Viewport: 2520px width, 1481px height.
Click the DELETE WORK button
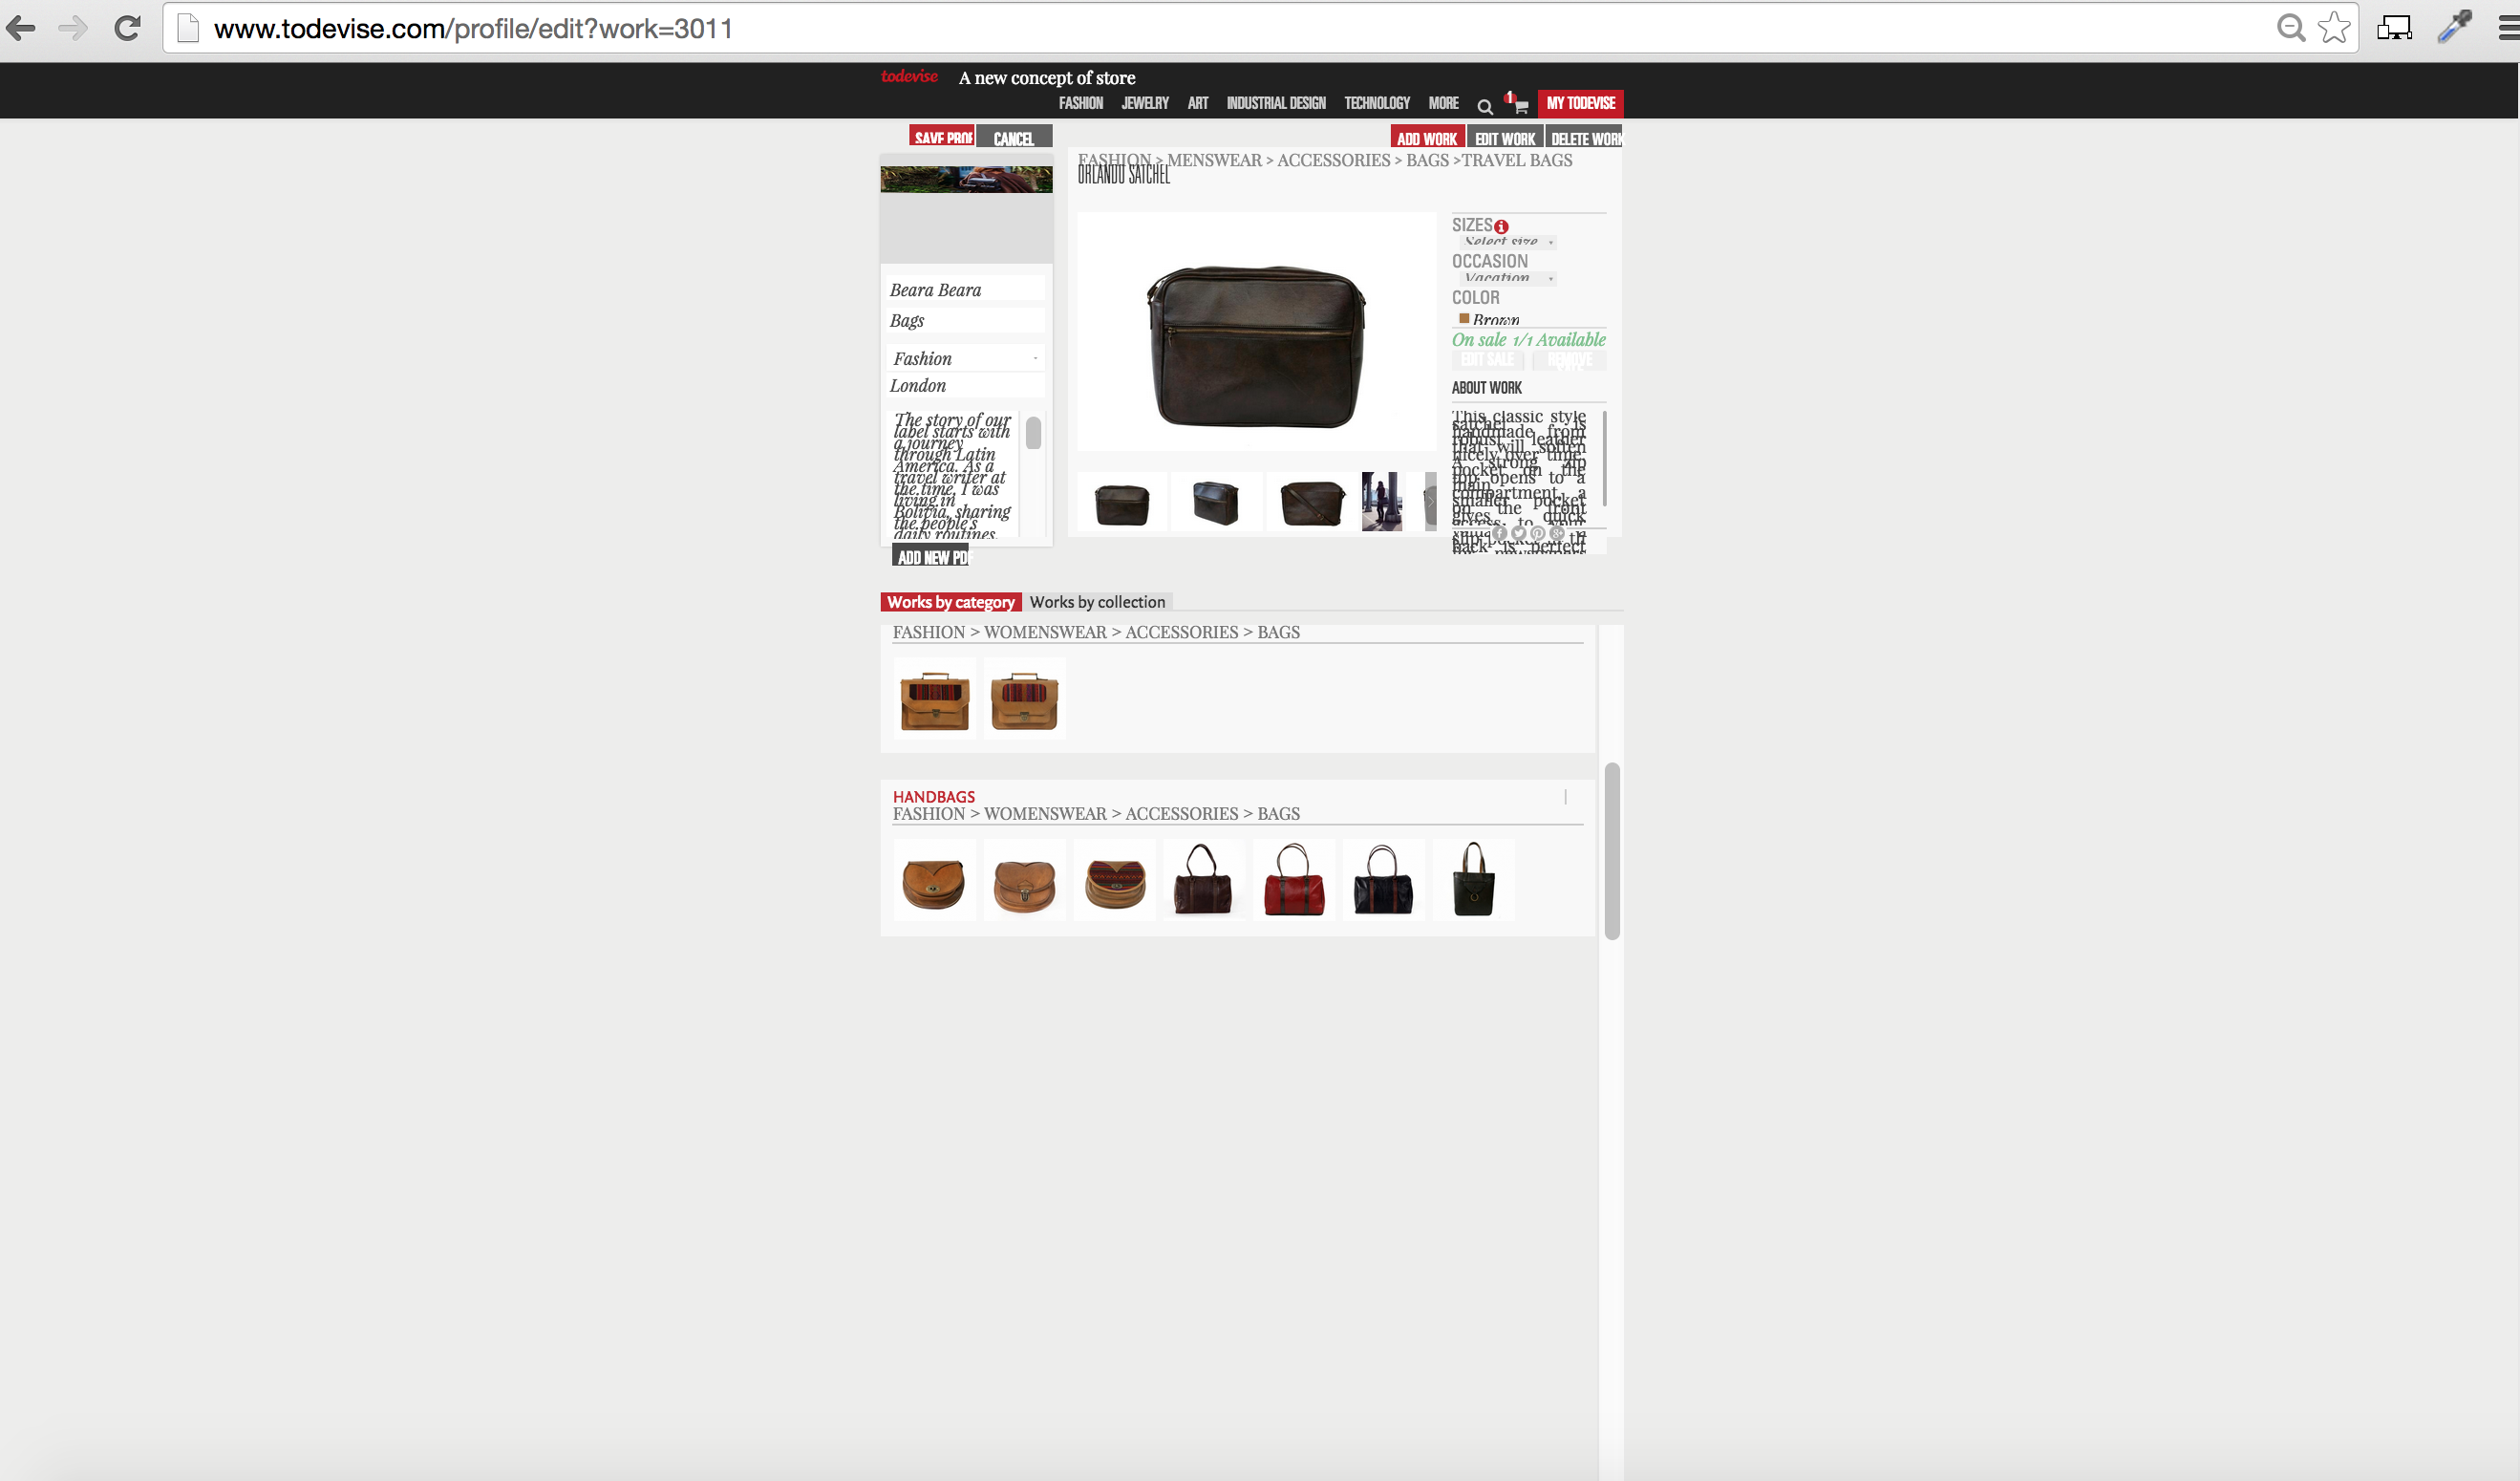coord(1585,137)
